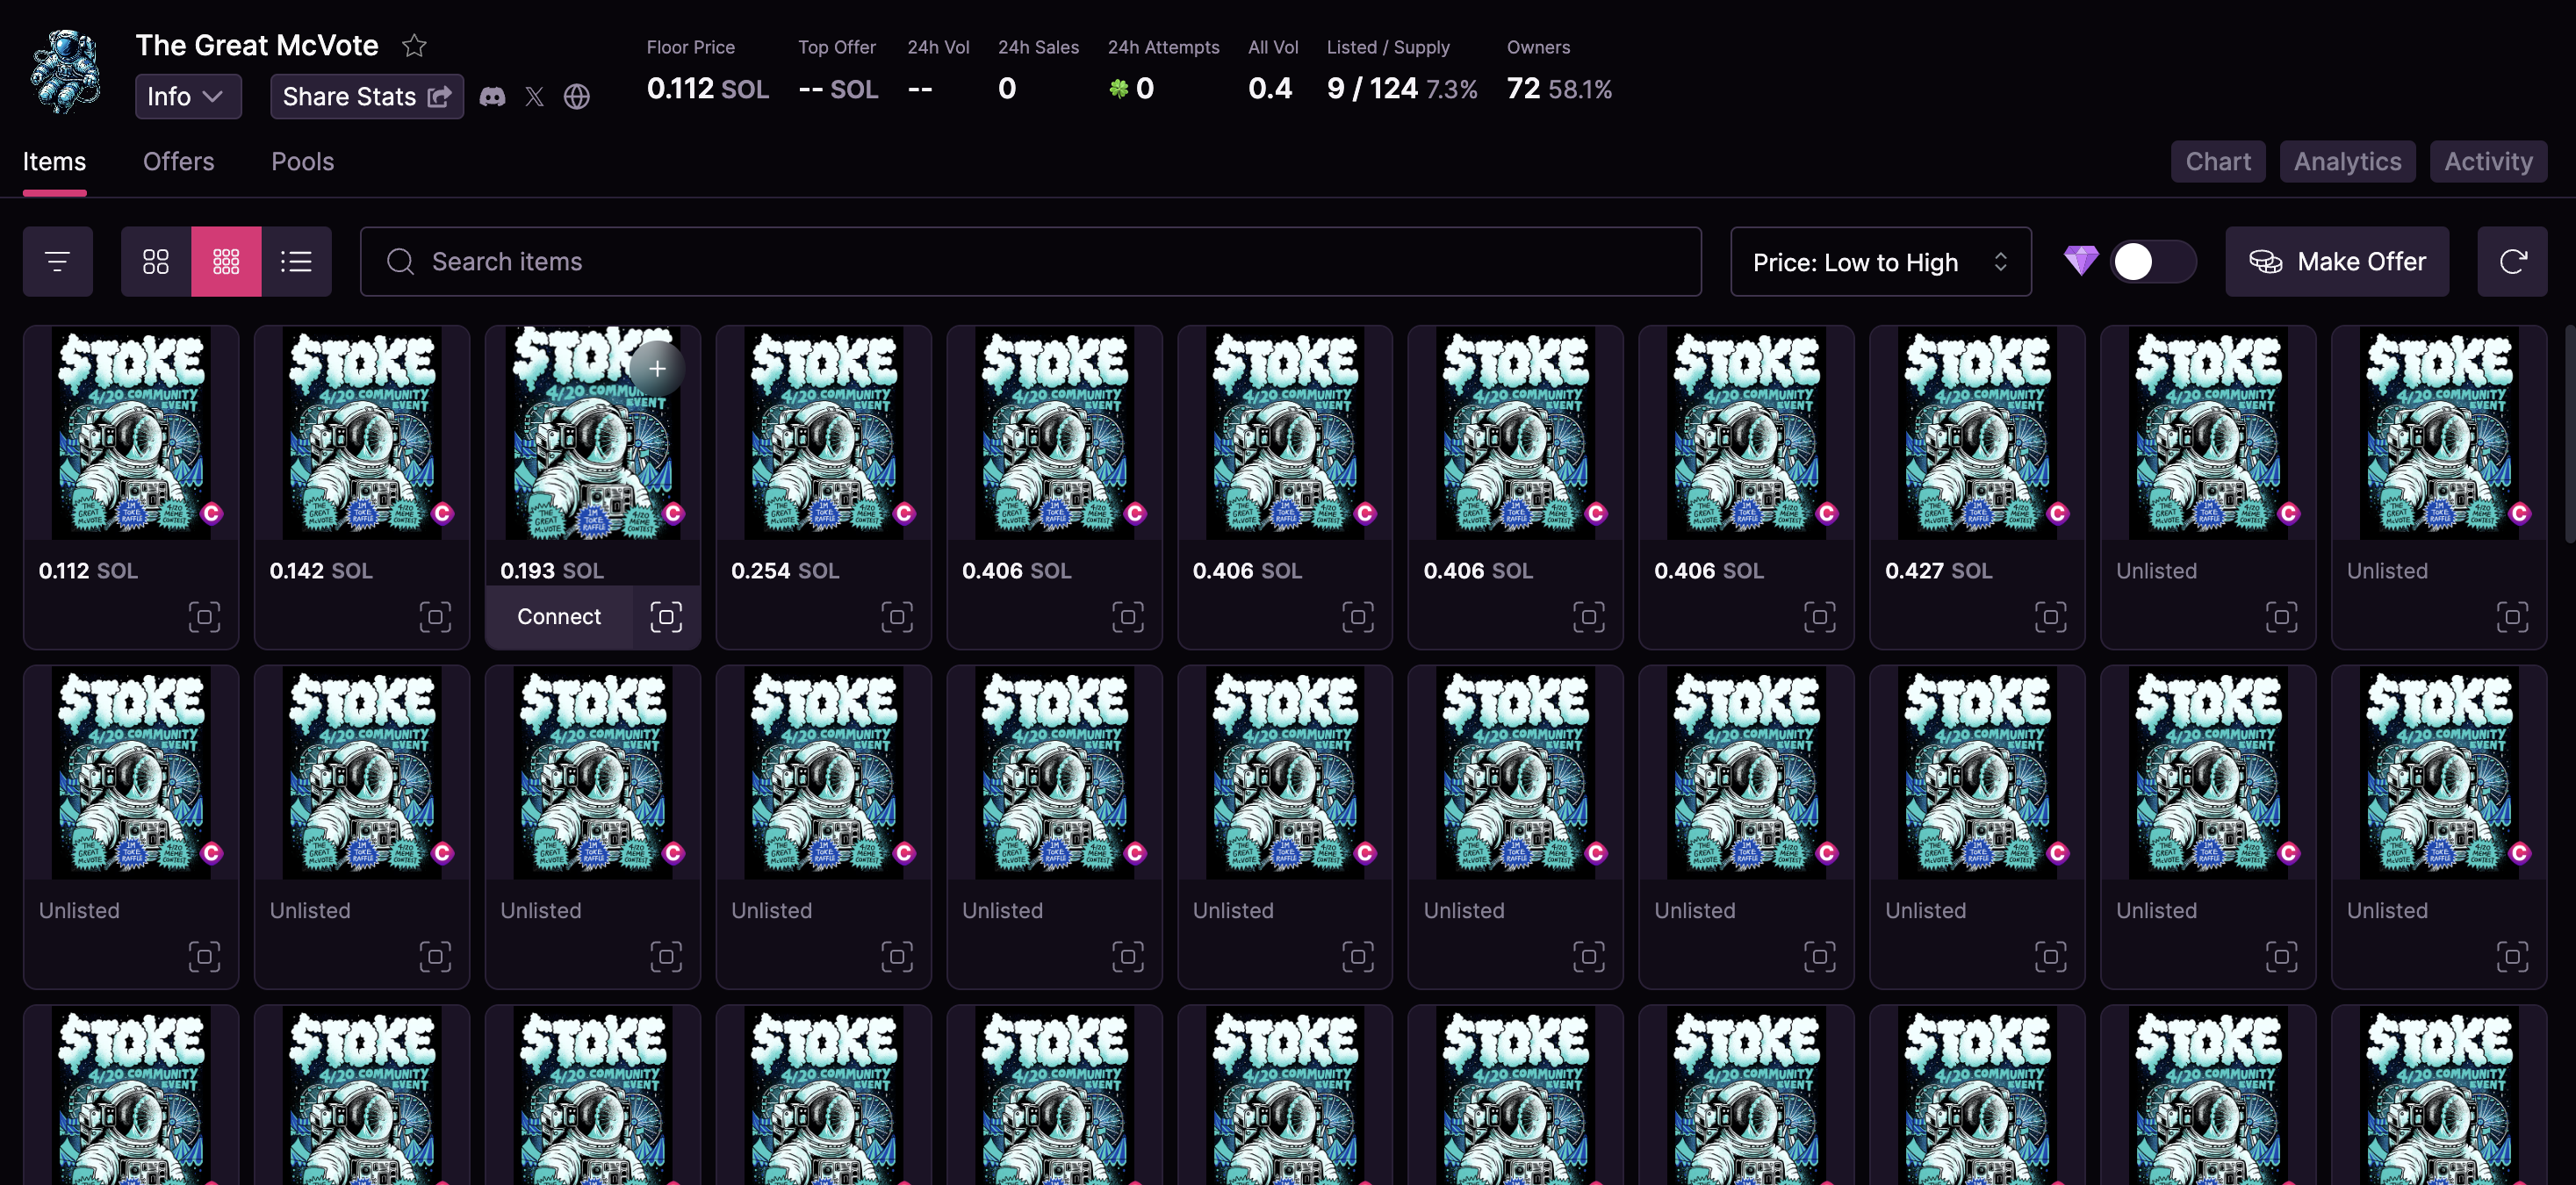
Task: Add the 0.193 SOL item to cart with plus icon
Action: pos(657,368)
